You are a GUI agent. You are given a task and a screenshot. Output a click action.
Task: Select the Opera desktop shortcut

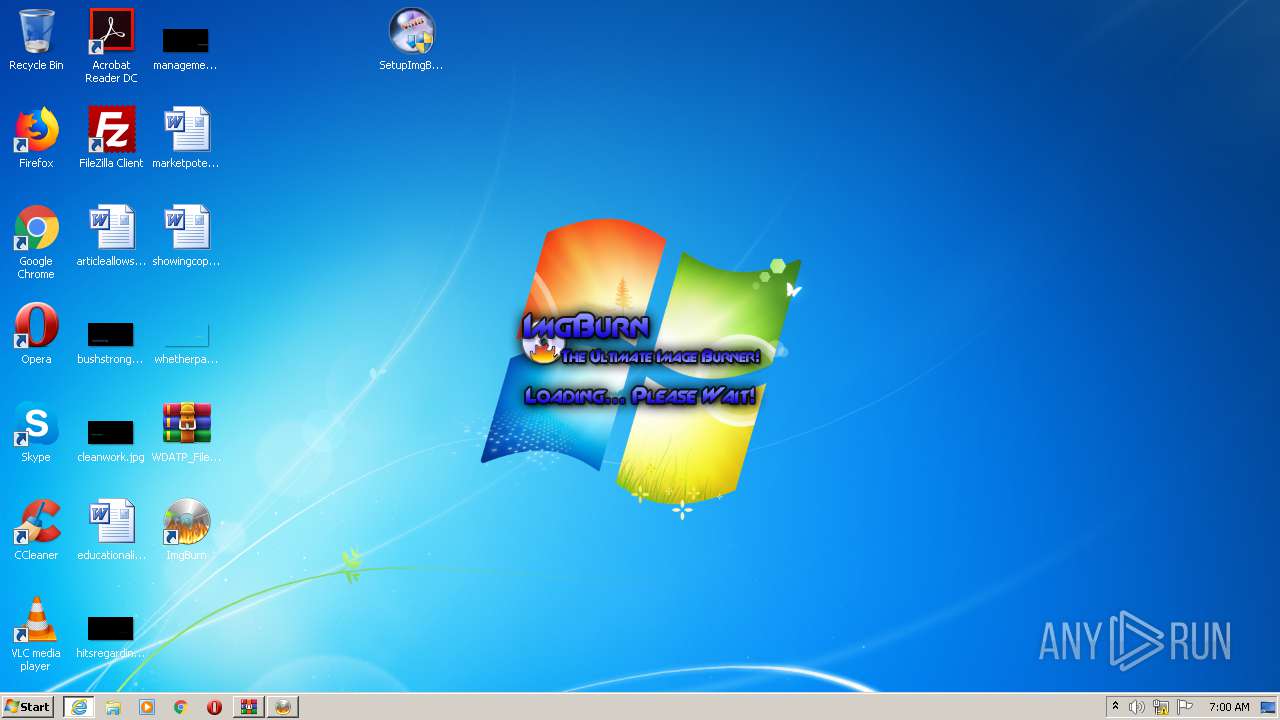[36, 334]
